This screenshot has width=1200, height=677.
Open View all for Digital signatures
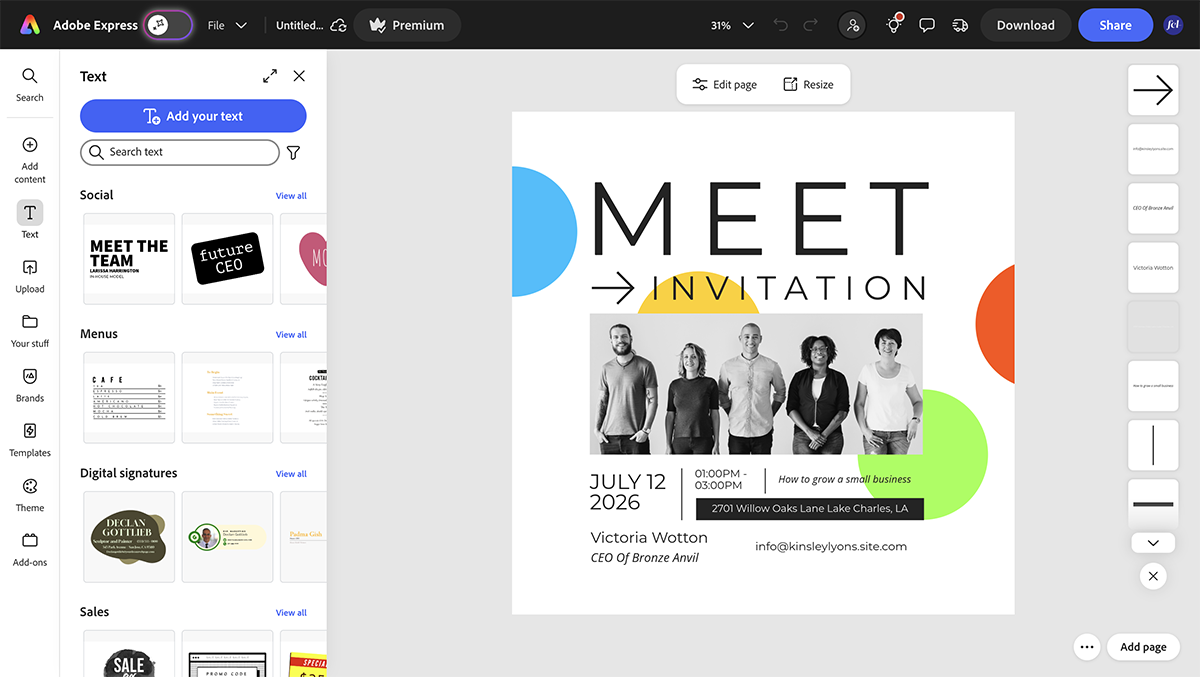click(x=291, y=473)
